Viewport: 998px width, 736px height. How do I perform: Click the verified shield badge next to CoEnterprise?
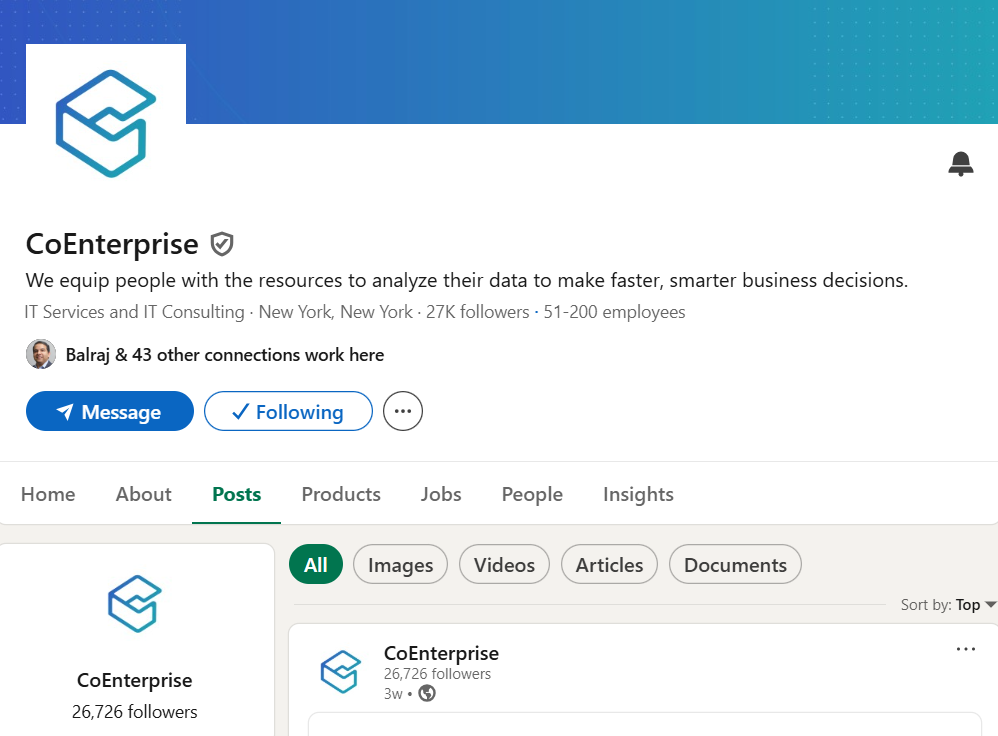tap(222, 244)
